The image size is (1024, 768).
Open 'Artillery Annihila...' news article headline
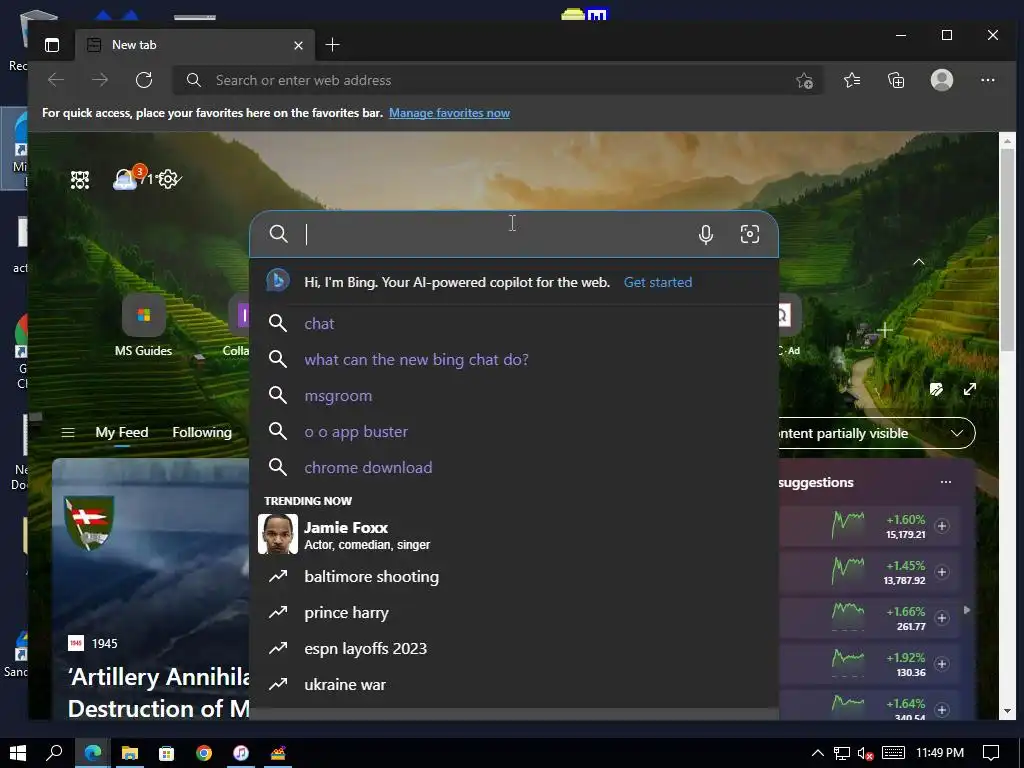coord(158,692)
